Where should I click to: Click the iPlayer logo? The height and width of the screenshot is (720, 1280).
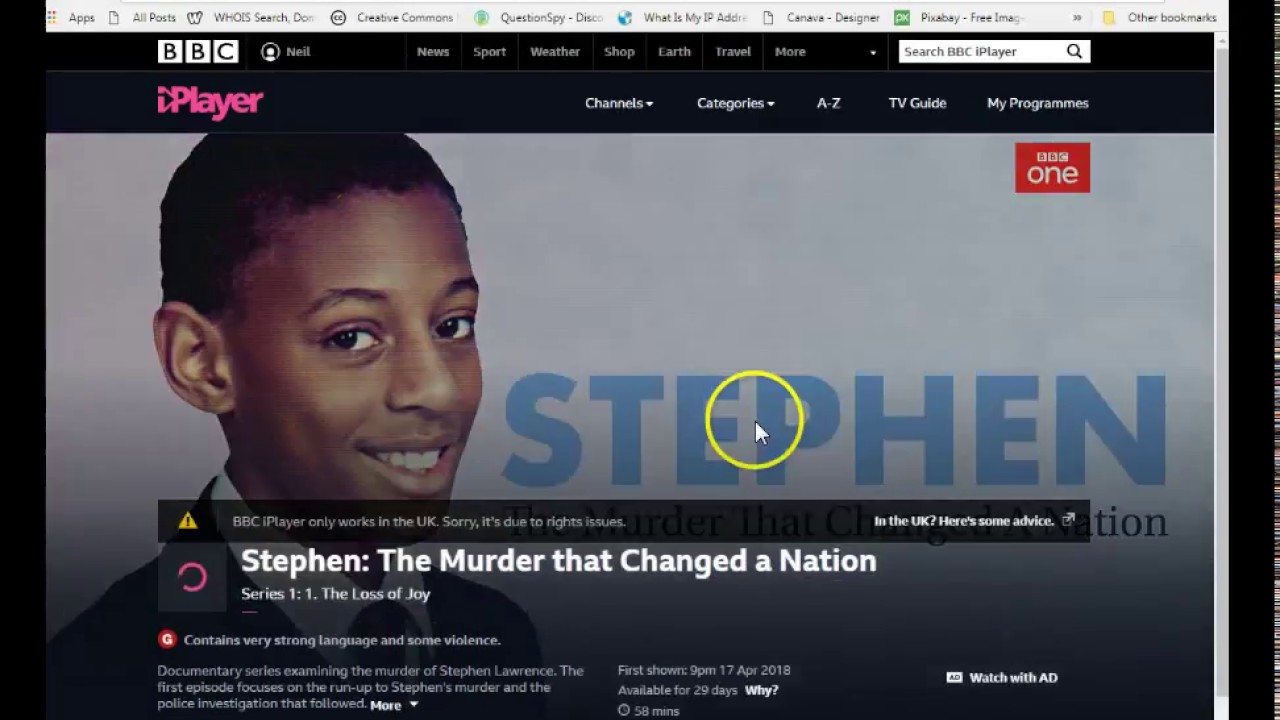(x=210, y=102)
